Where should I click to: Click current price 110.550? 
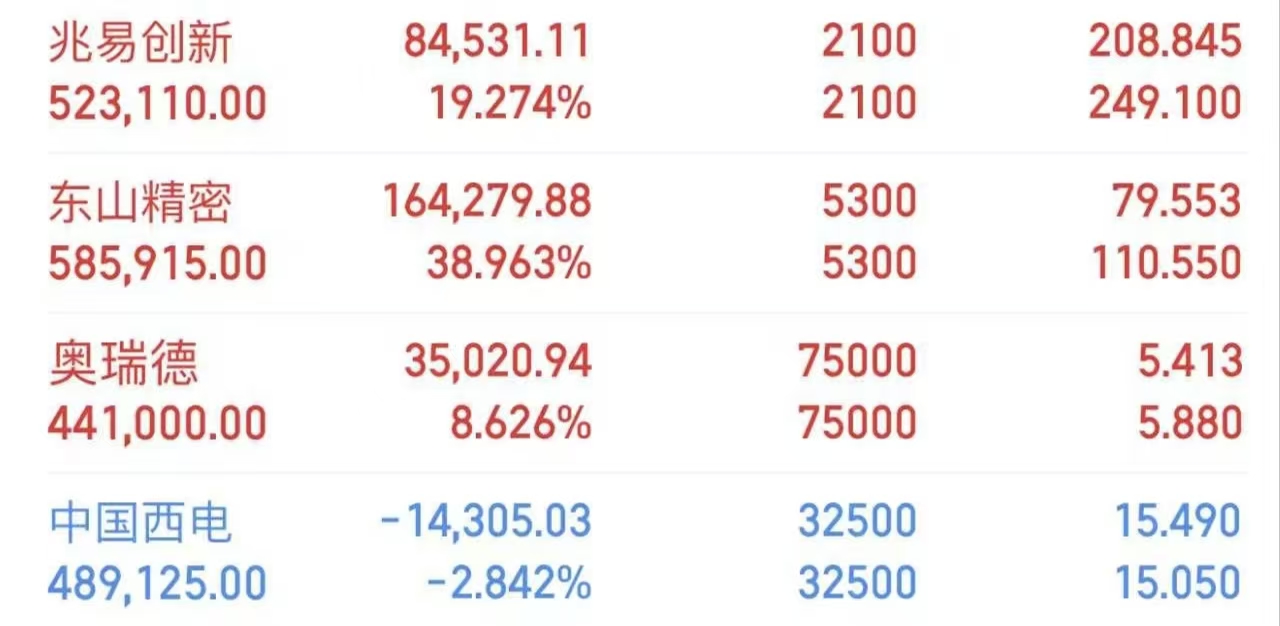1165,264
